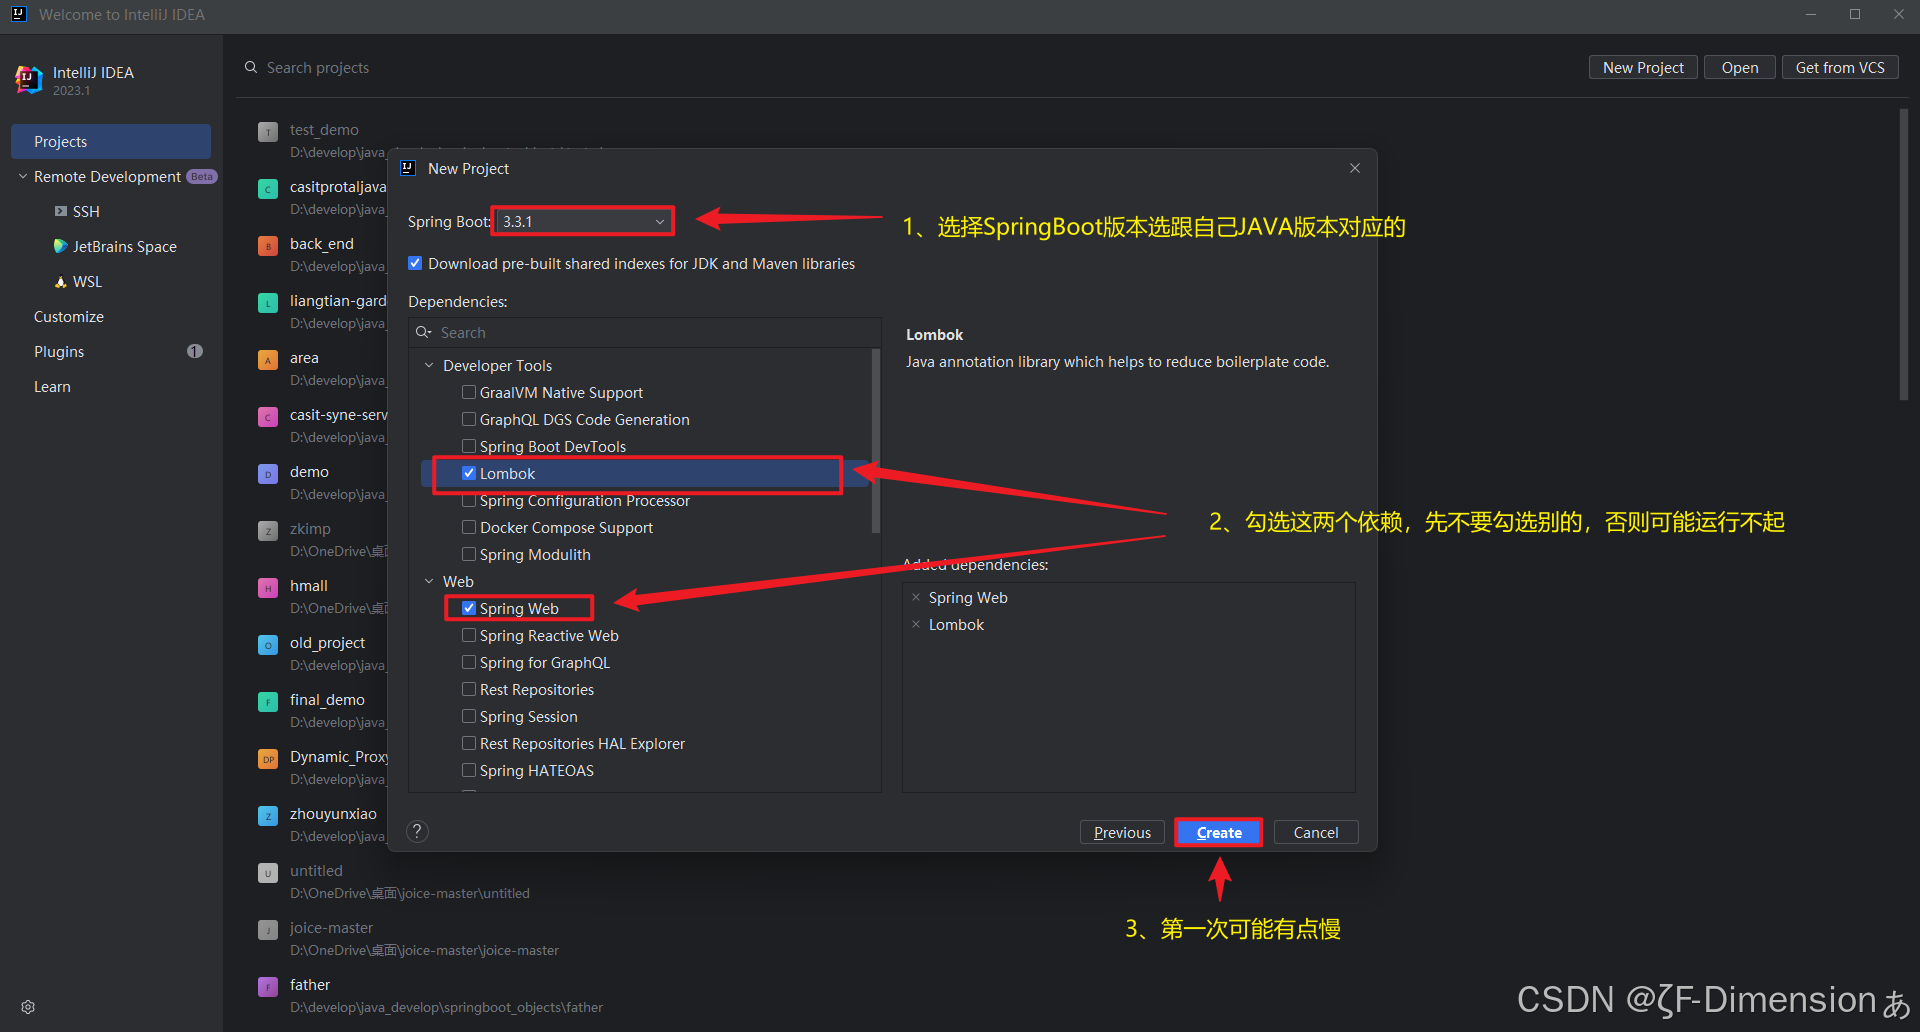Open the Spring Boot version dropdown
This screenshot has height=1032, width=1920.
(x=584, y=221)
